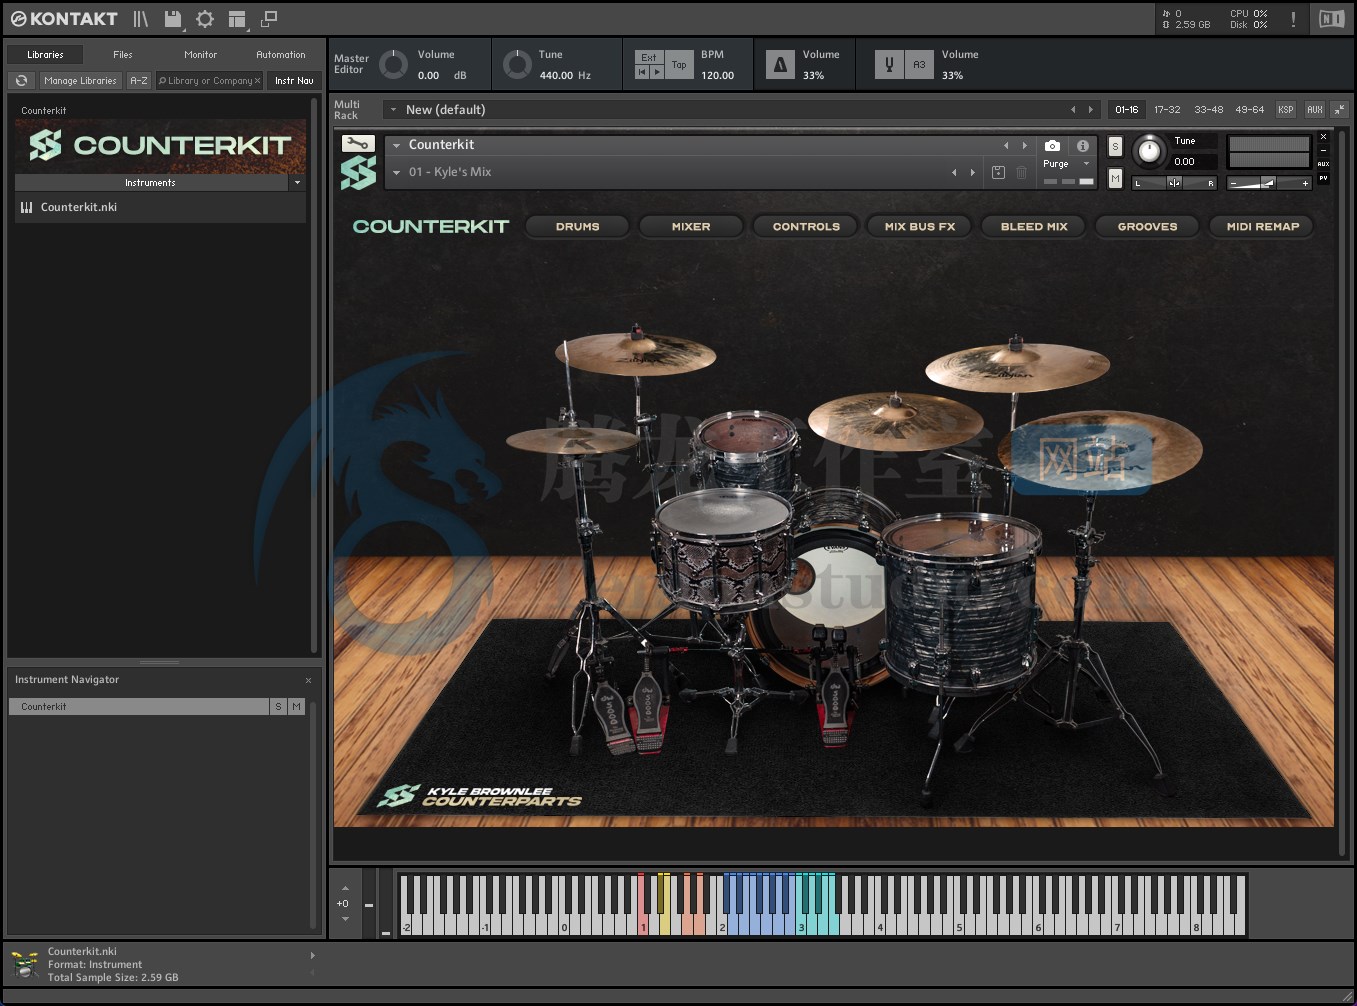1357x1006 pixels.
Task: Load previous instrument arrow for Counterkit
Action: click(1006, 145)
